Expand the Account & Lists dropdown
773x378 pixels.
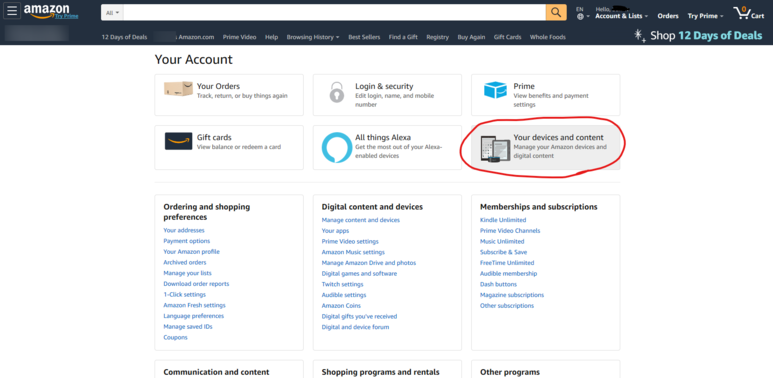621,16
